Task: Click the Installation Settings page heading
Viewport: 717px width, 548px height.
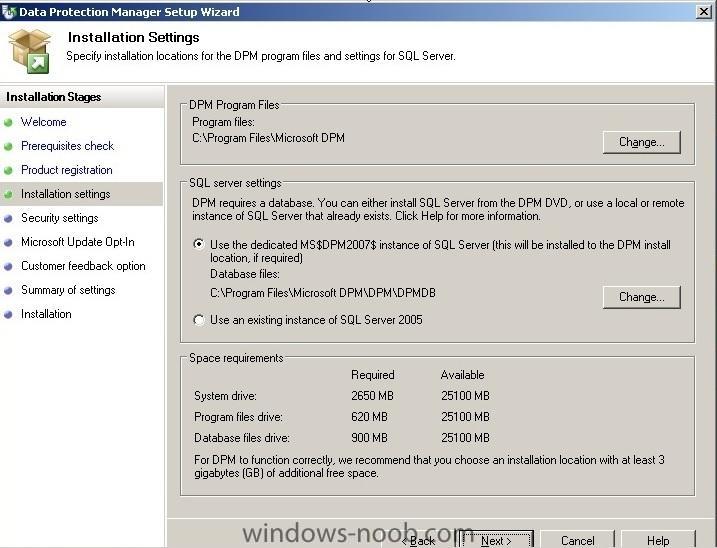Action: [134, 38]
